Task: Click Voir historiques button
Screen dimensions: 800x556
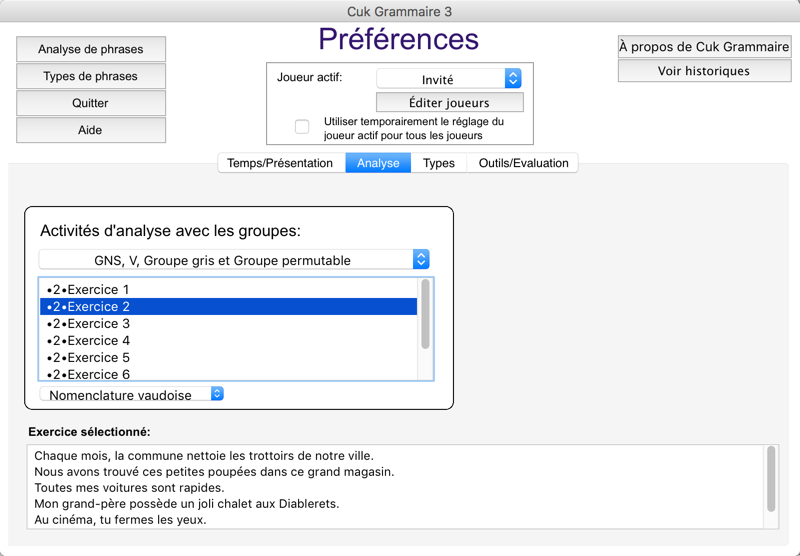Action: (x=705, y=71)
